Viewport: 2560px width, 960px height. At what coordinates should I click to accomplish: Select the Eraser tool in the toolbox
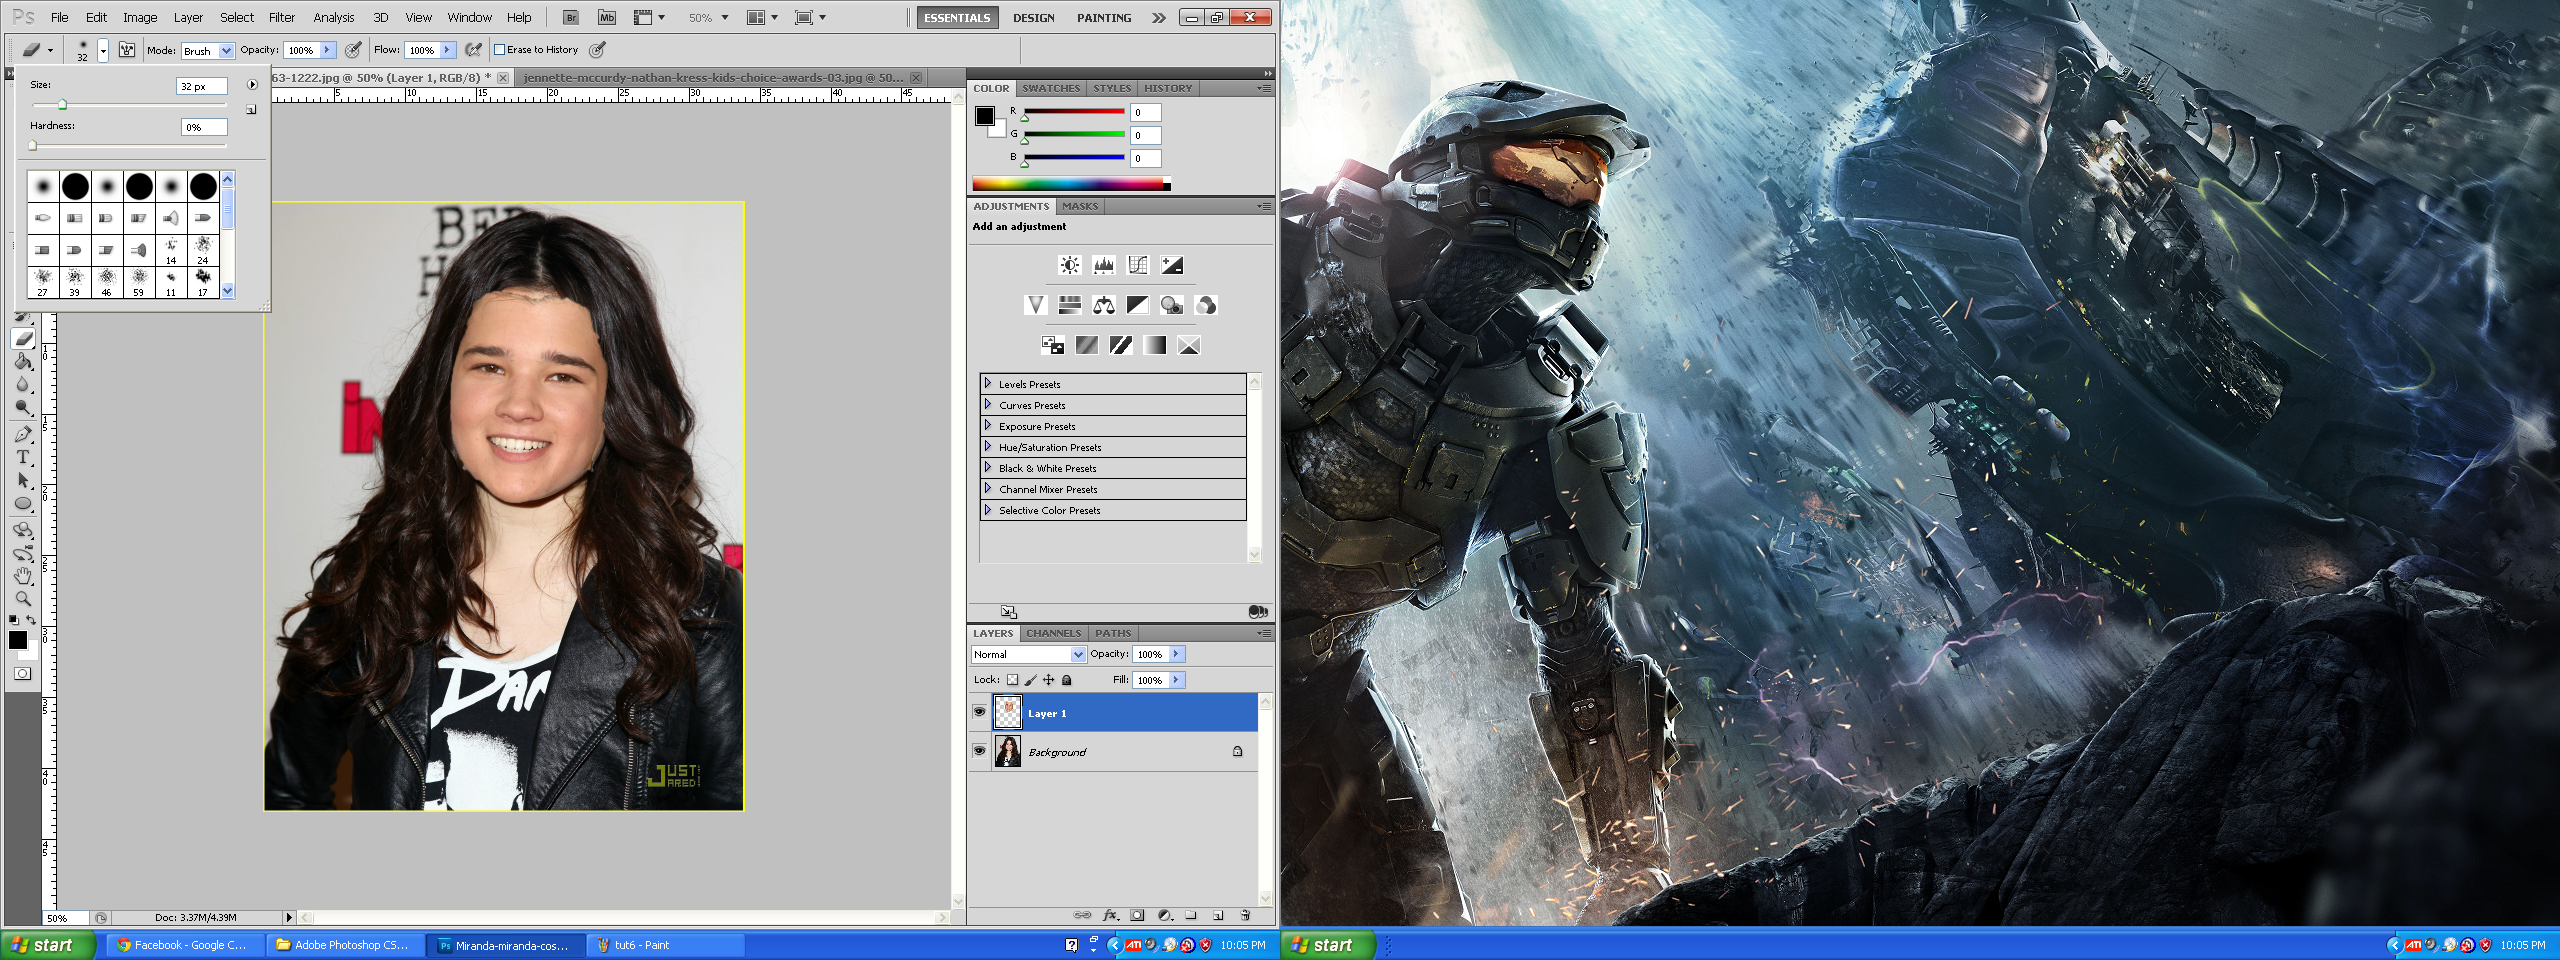point(23,338)
